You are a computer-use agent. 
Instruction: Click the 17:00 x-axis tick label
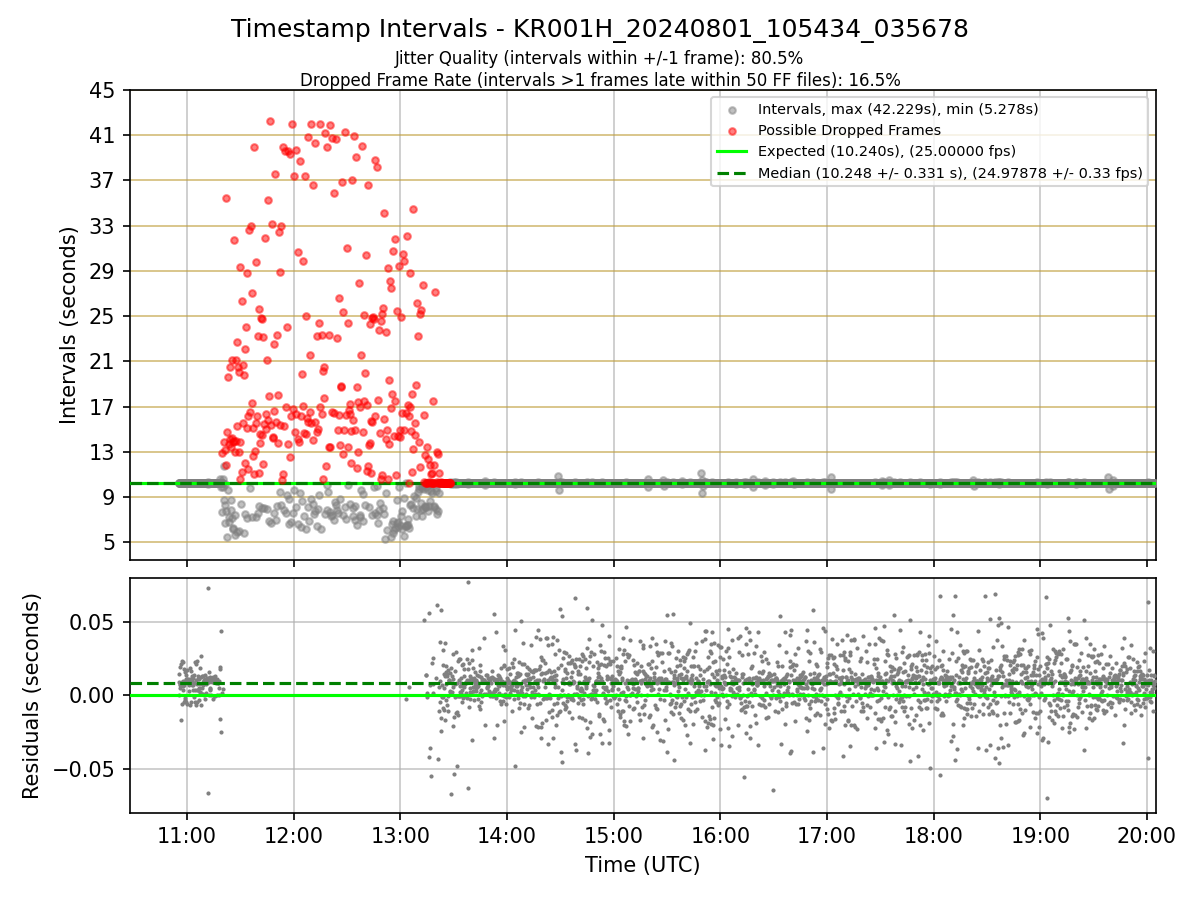pos(827,835)
